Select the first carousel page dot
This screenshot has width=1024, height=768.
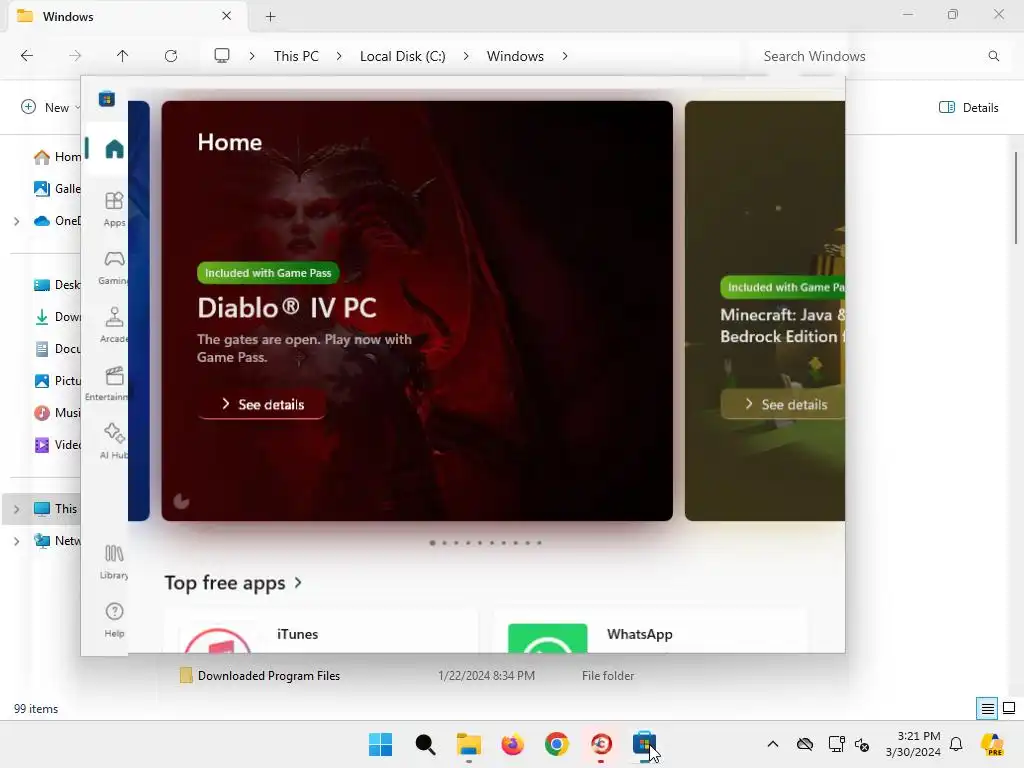432,543
